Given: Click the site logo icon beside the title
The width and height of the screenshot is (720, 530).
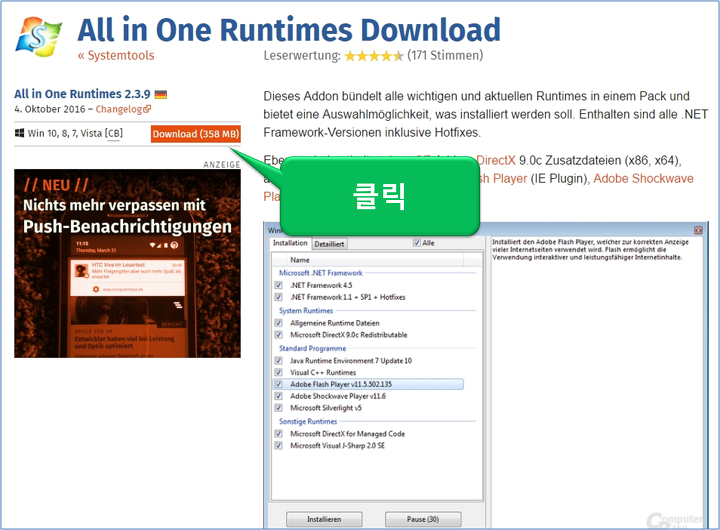Looking at the screenshot, I should coord(38,37).
